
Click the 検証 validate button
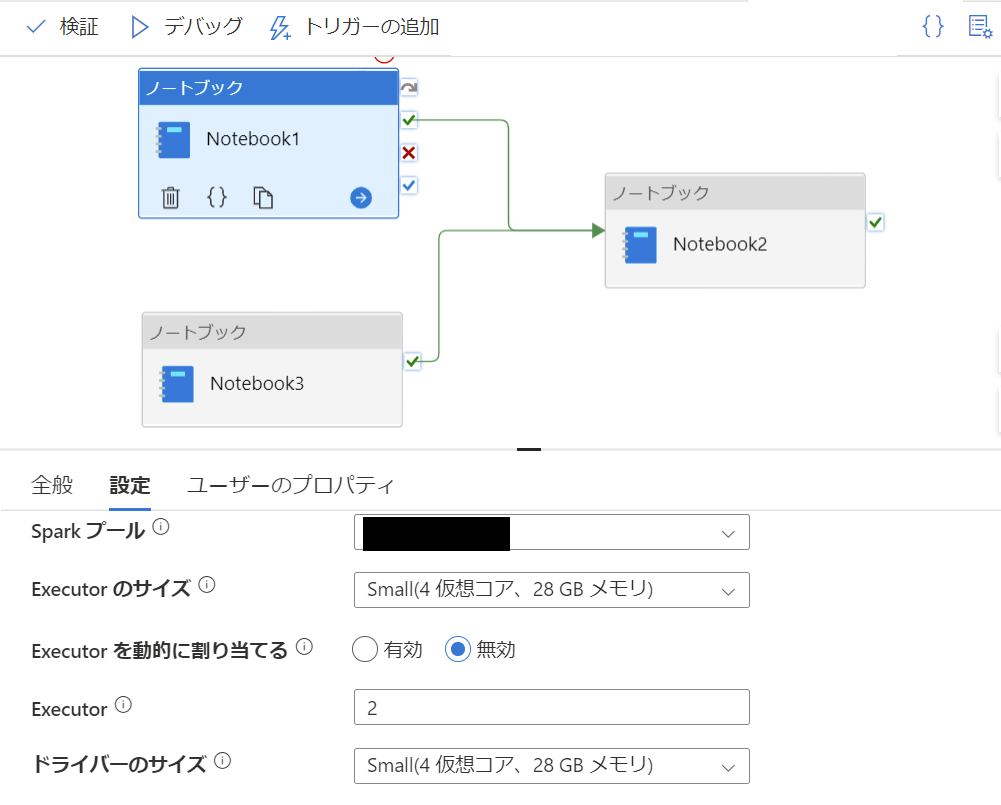[62, 27]
